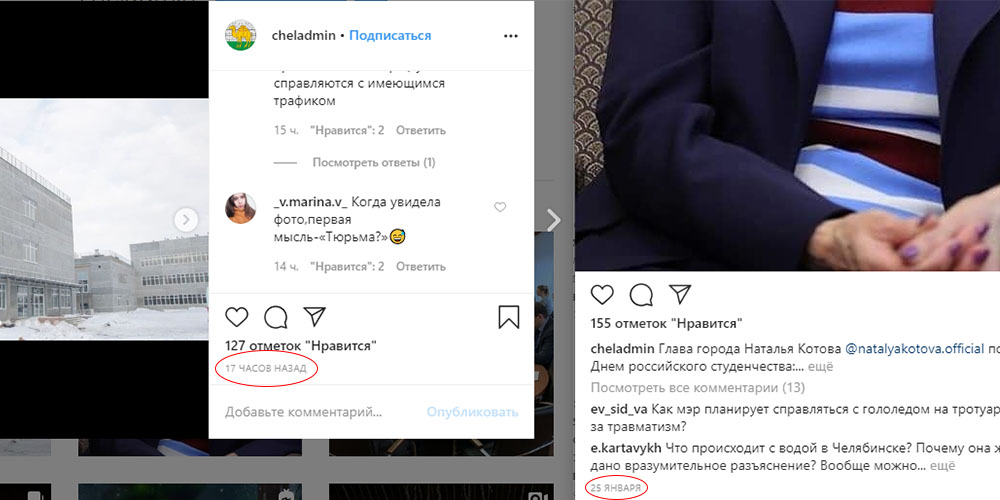Like _v.marina.v_ comment with small heart

(500, 207)
